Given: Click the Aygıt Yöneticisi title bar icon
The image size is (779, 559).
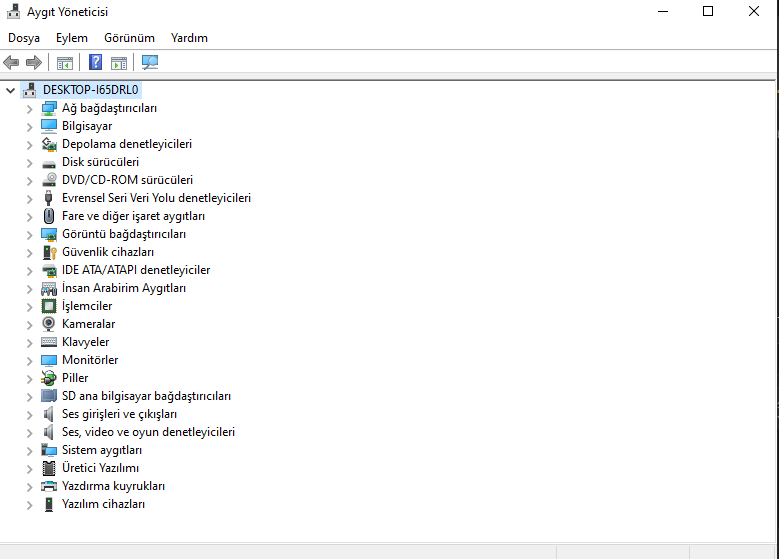Looking at the screenshot, I should pos(13,11).
